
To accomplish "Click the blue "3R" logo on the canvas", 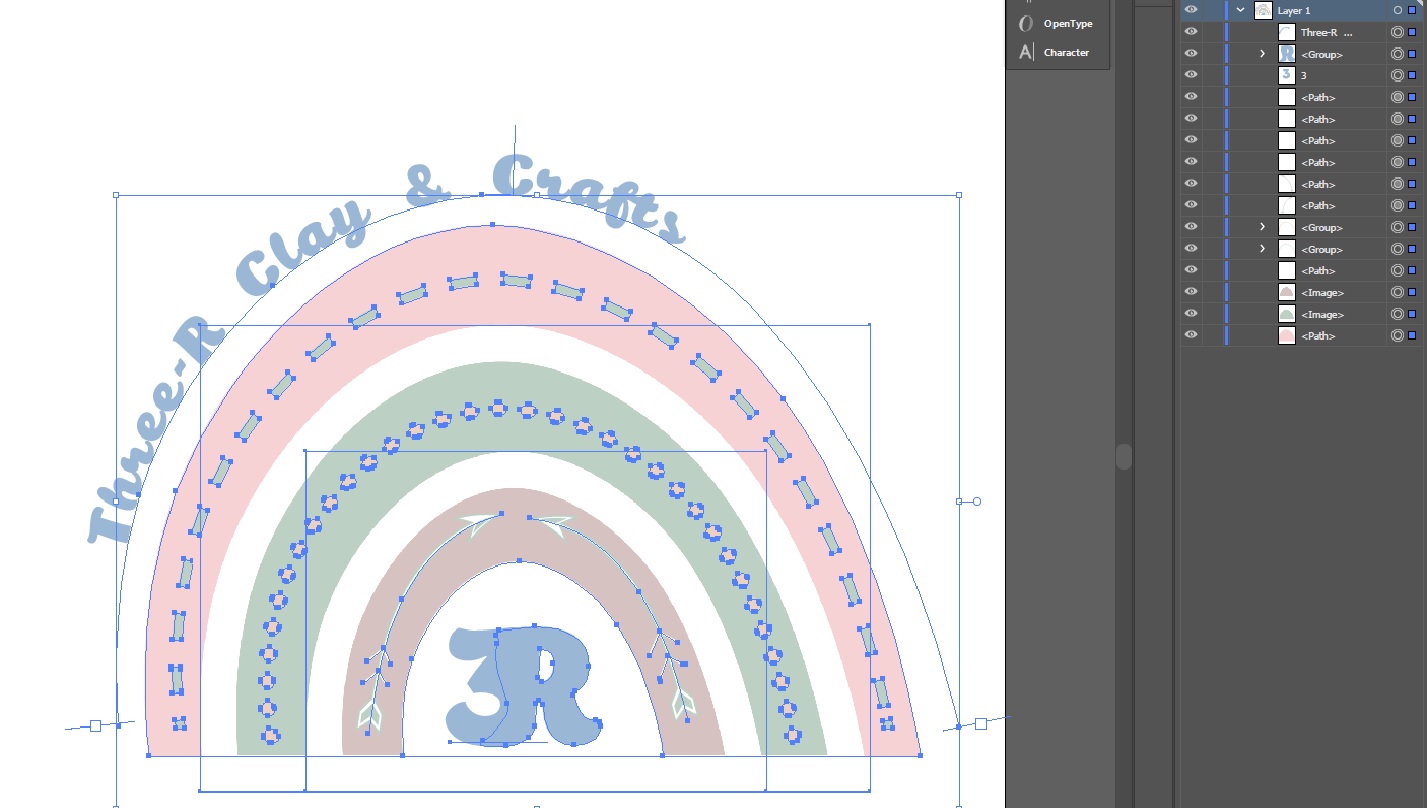I will [x=526, y=686].
